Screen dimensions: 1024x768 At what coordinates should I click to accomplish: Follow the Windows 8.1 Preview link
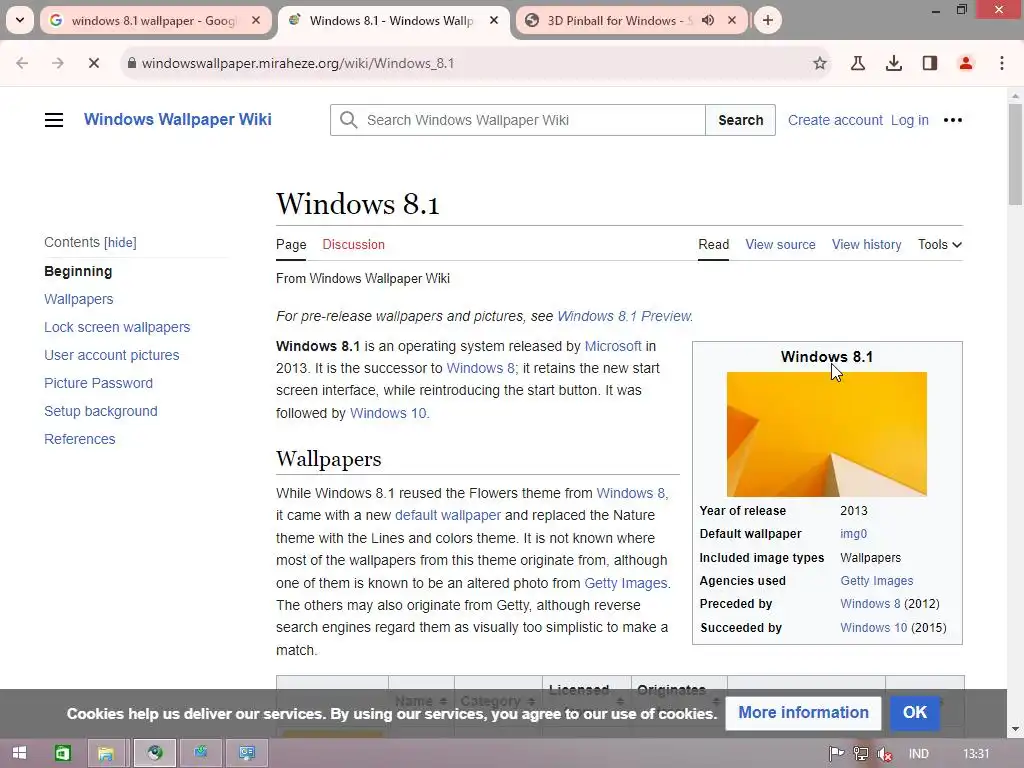624,316
